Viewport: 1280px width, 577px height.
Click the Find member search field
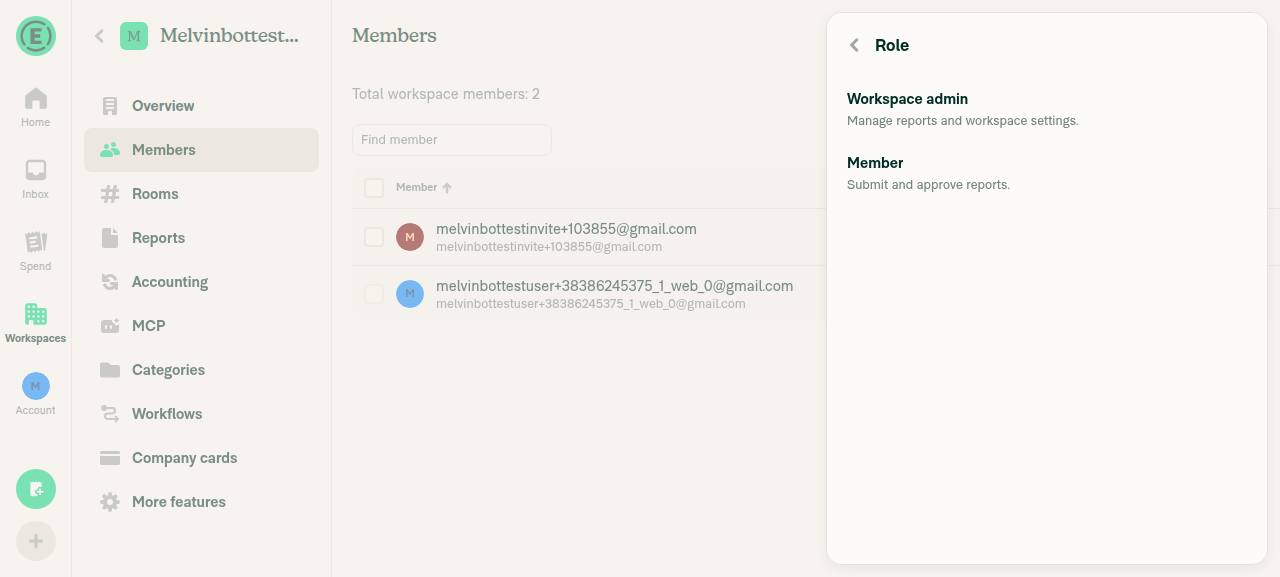(x=452, y=140)
